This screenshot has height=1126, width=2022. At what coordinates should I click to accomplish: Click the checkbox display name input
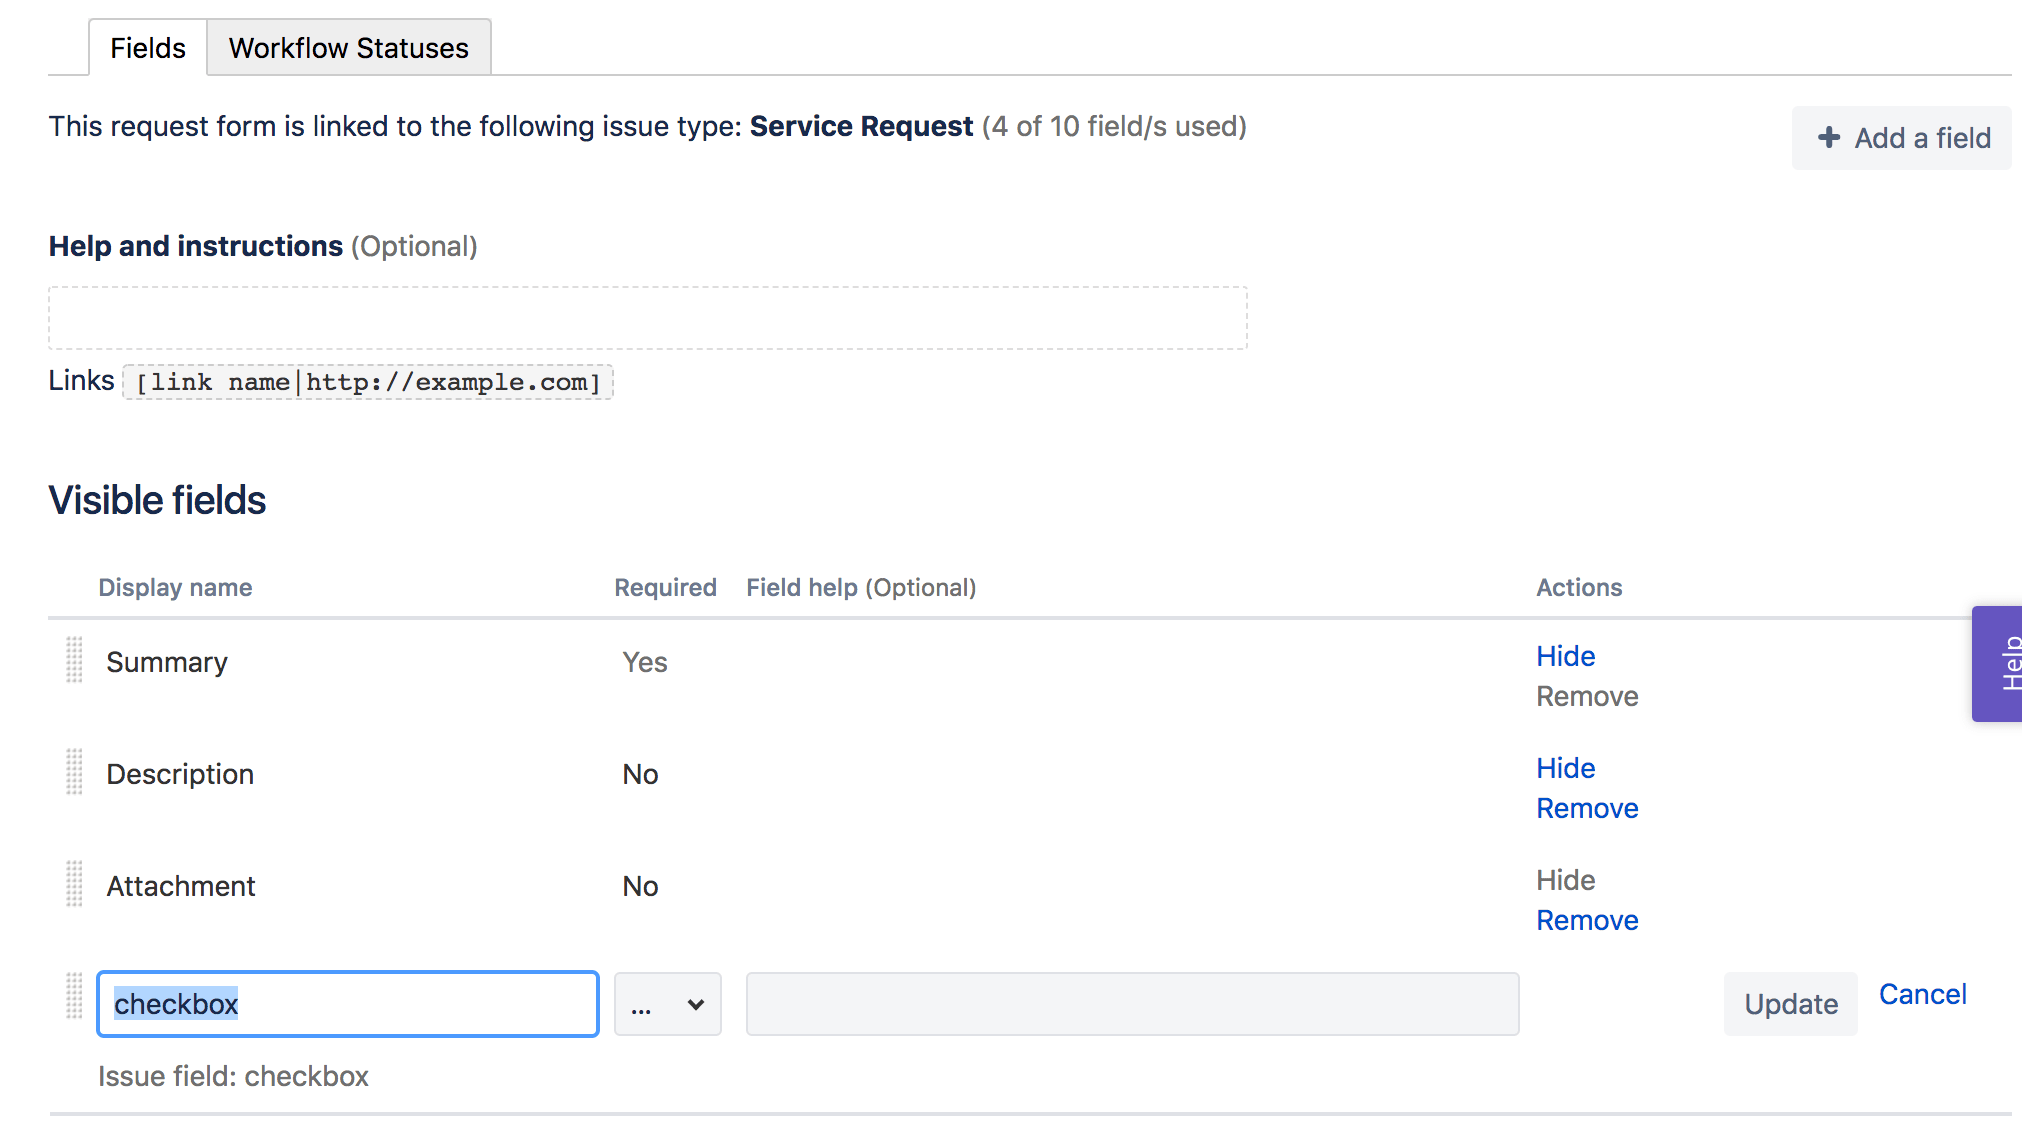[x=348, y=1004]
